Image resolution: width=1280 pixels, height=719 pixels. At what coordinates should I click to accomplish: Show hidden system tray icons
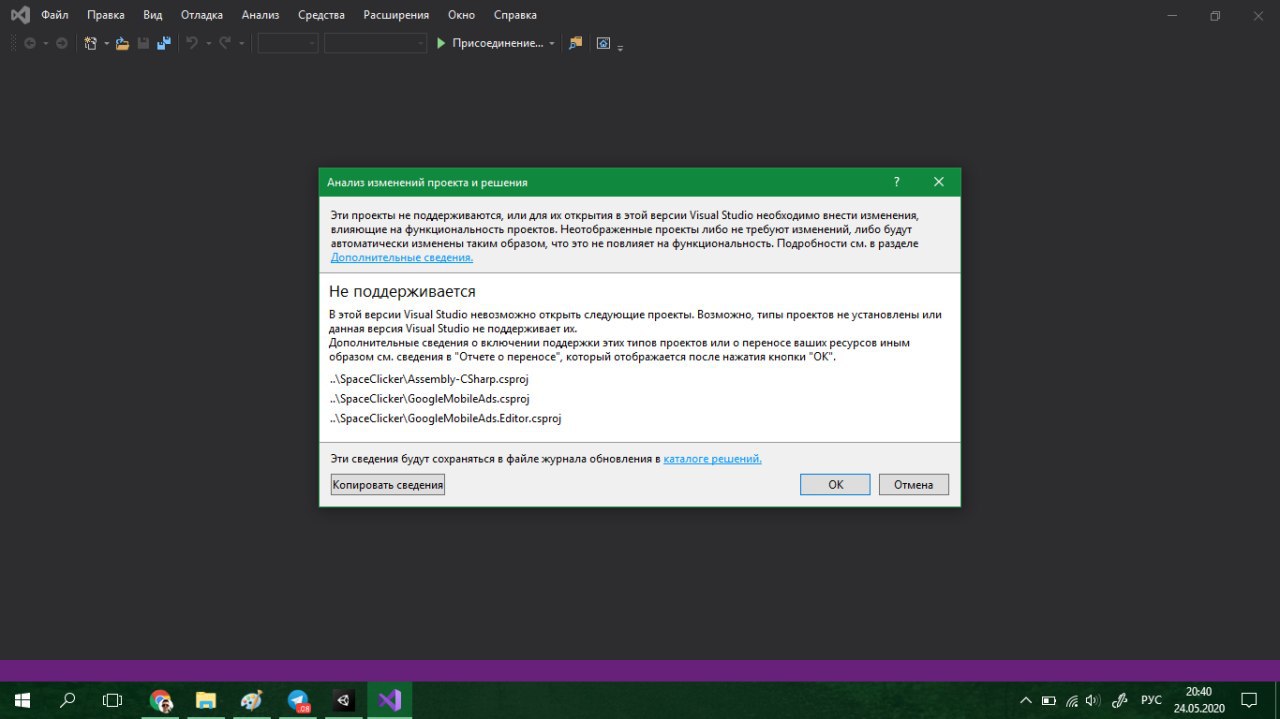[1026, 700]
